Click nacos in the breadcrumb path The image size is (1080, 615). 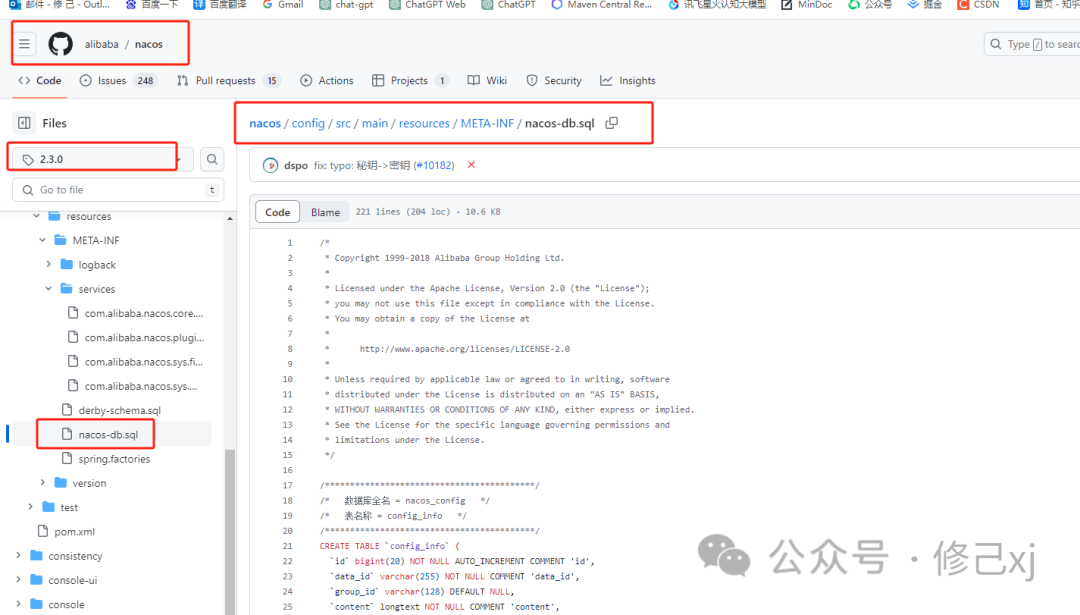coord(265,123)
